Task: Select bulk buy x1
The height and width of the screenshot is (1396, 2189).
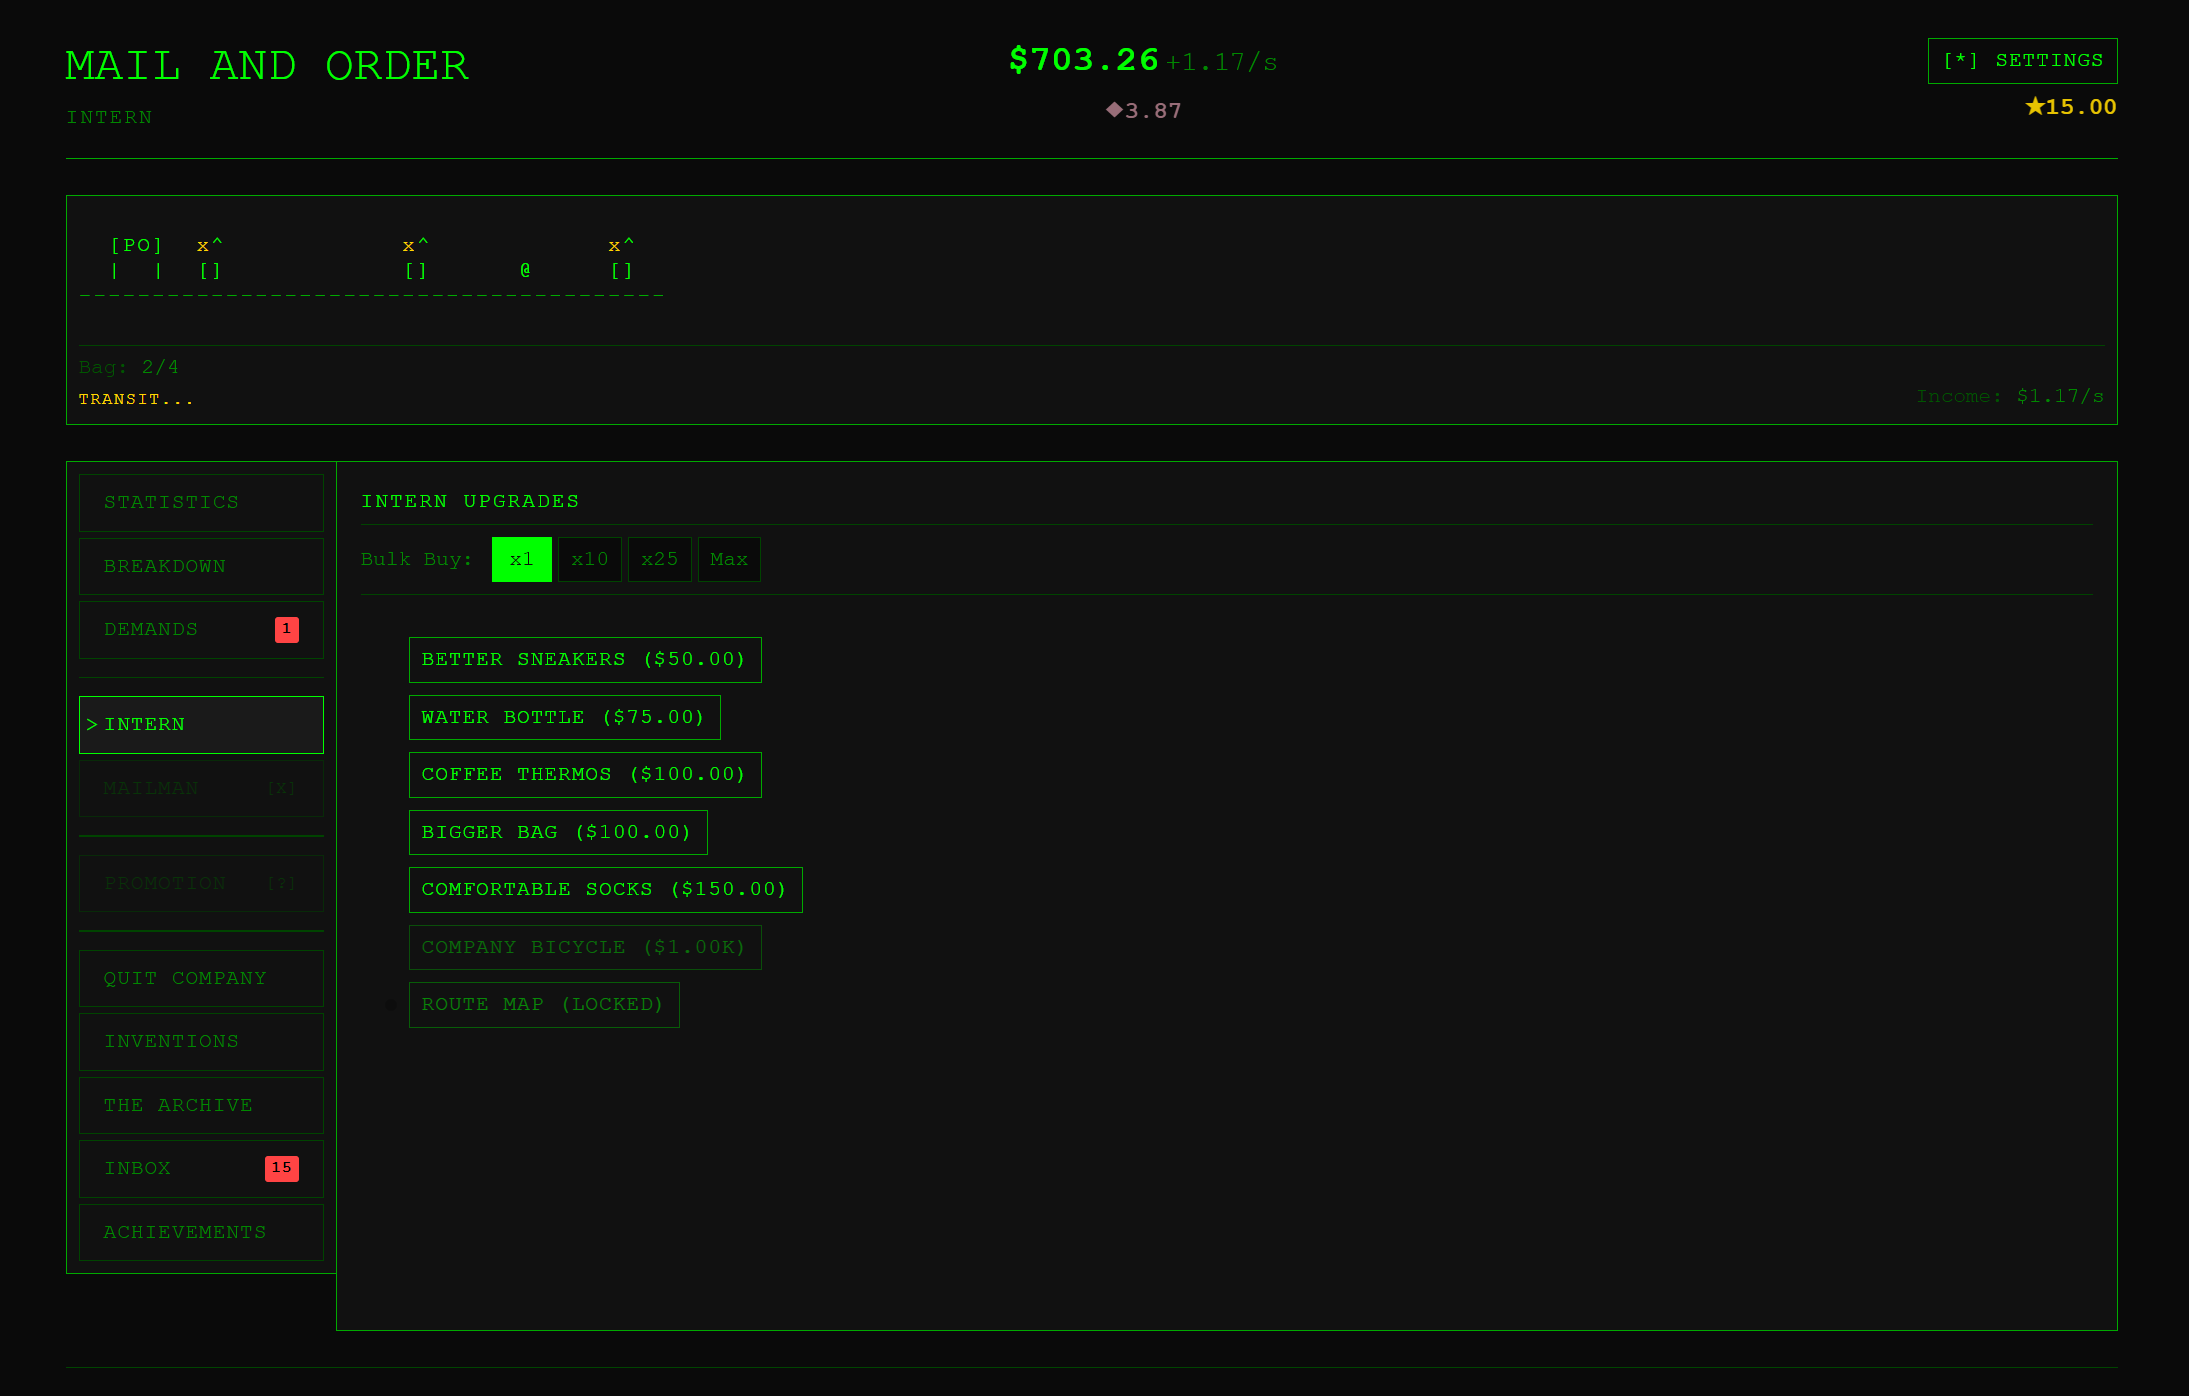Action: tap(521, 559)
